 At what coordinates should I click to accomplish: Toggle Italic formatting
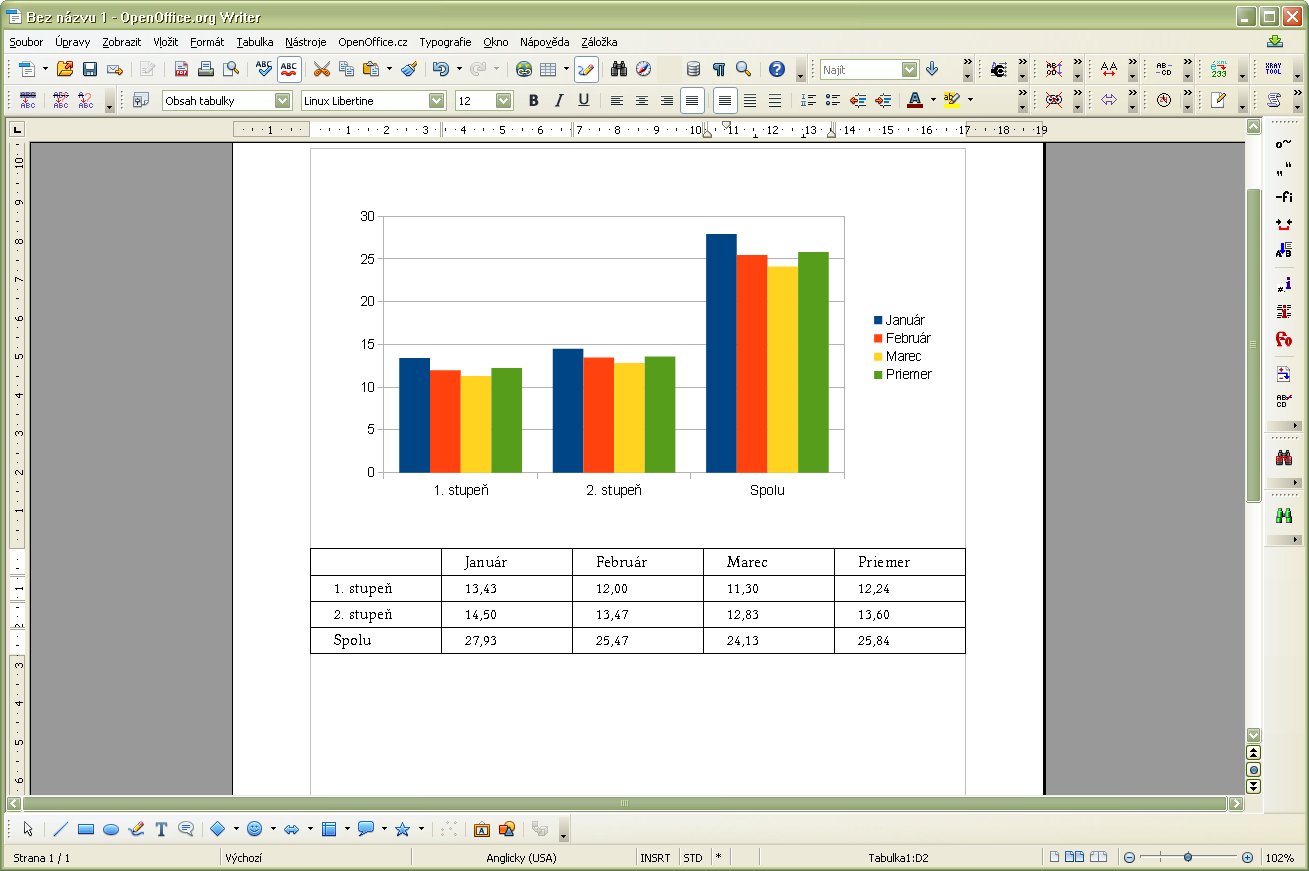[x=559, y=100]
